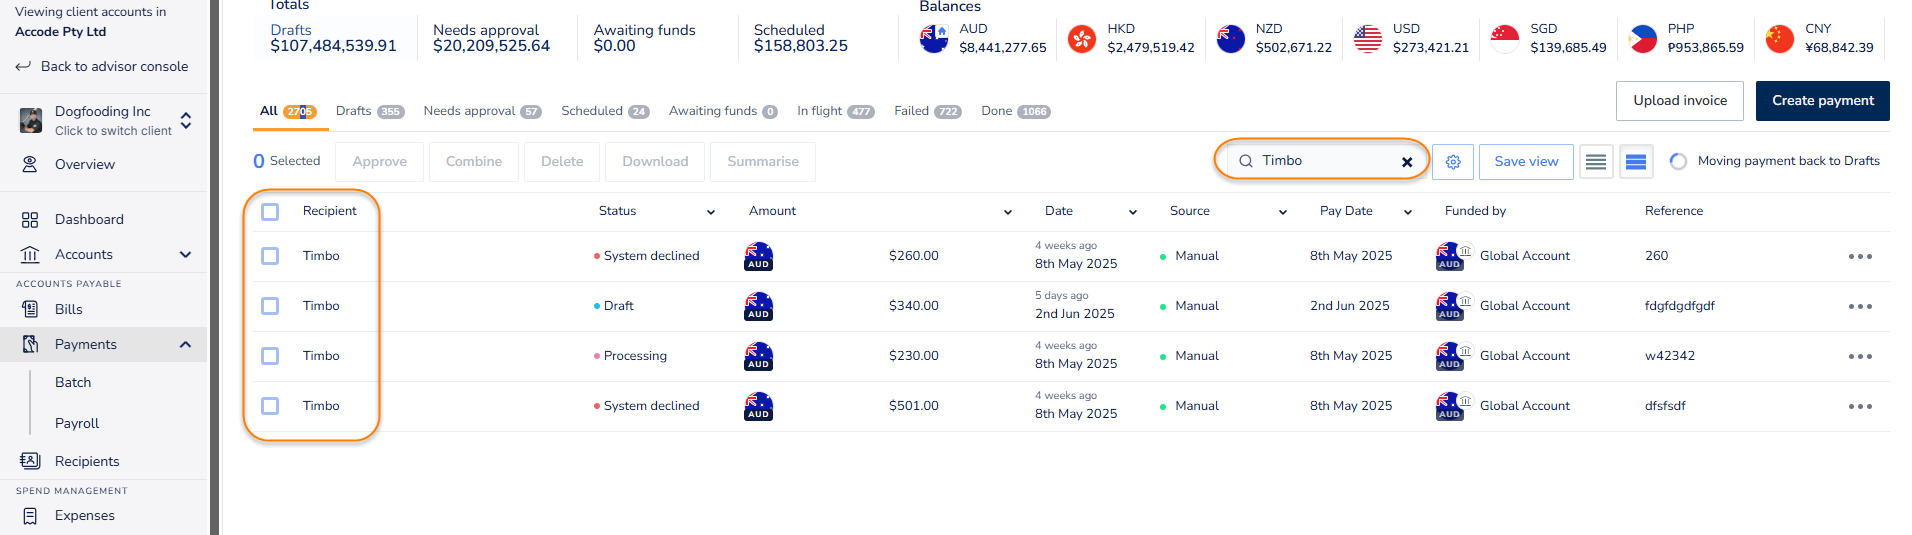Click the table settings gear icon
The image size is (1912, 535).
[1453, 162]
